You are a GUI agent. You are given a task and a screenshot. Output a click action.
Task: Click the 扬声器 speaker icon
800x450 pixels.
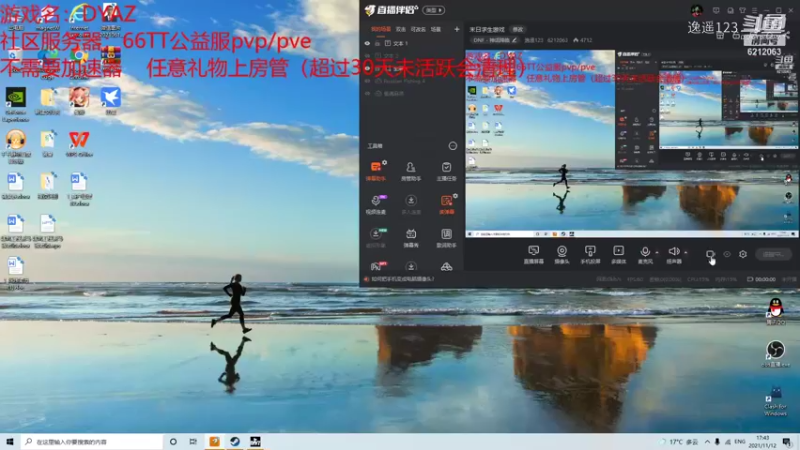click(673, 254)
